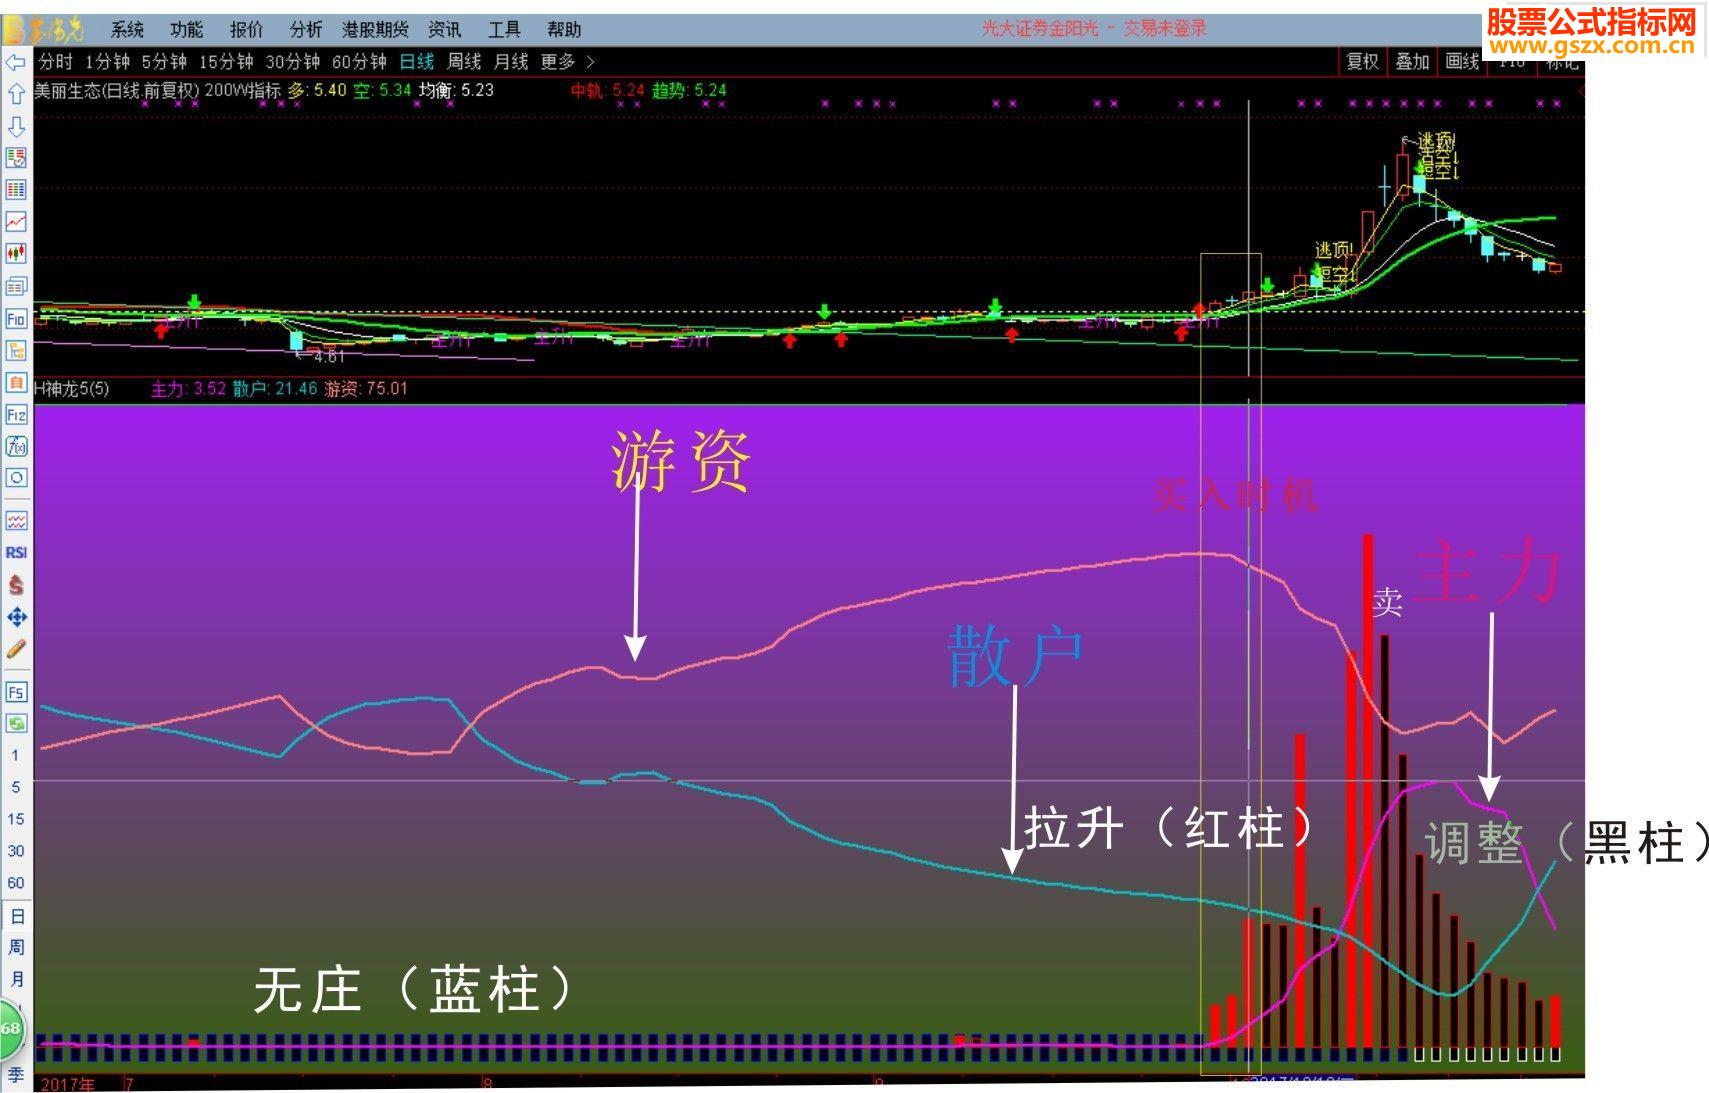Open the 分析 menu
This screenshot has height=1093, width=1709.
coord(306,30)
